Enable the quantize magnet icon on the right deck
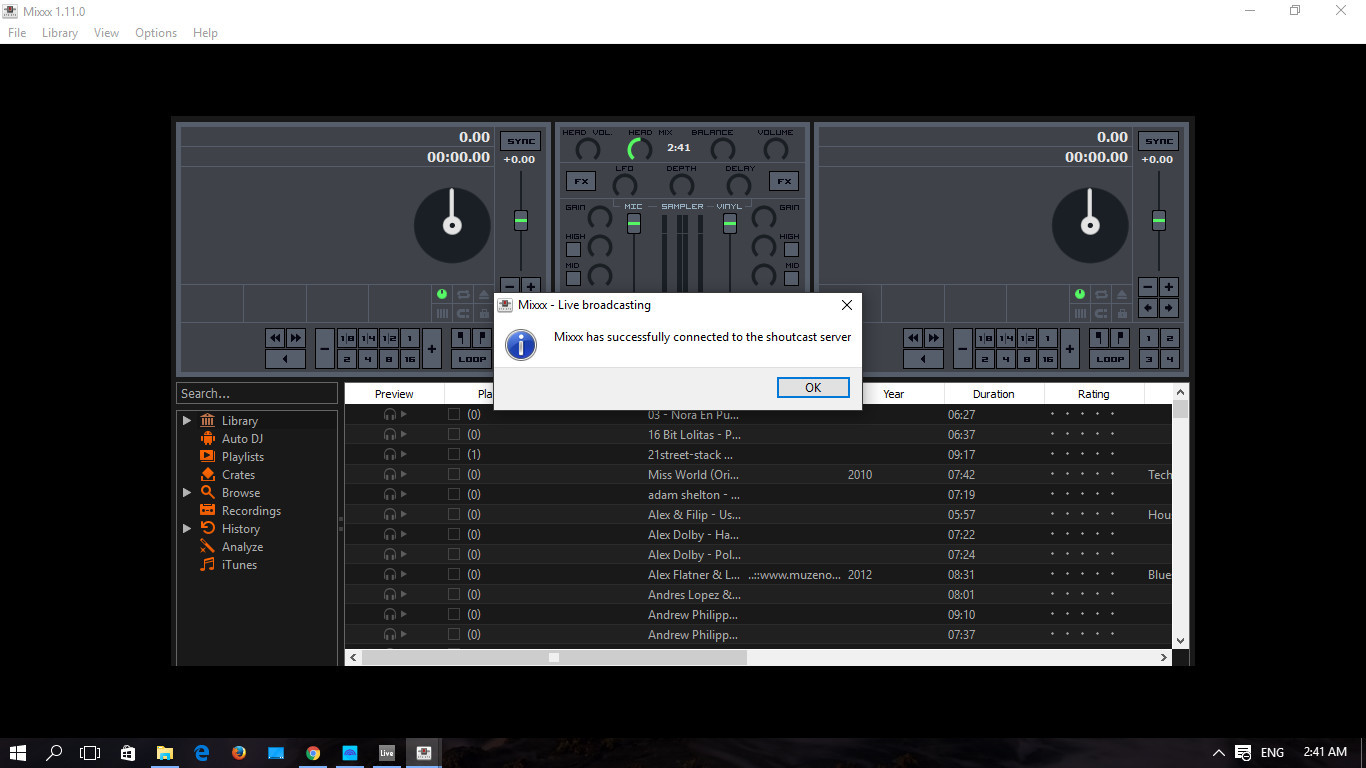Viewport: 1366px width, 768px height. (1100, 313)
